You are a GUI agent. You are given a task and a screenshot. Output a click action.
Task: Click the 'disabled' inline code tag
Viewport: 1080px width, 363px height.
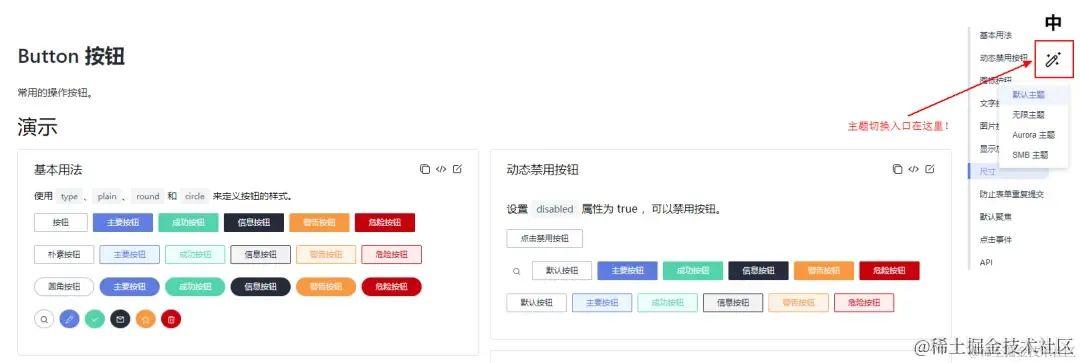coord(554,209)
